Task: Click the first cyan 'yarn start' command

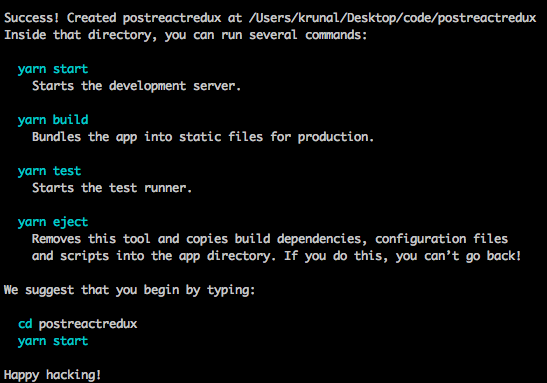Action: 53,69
